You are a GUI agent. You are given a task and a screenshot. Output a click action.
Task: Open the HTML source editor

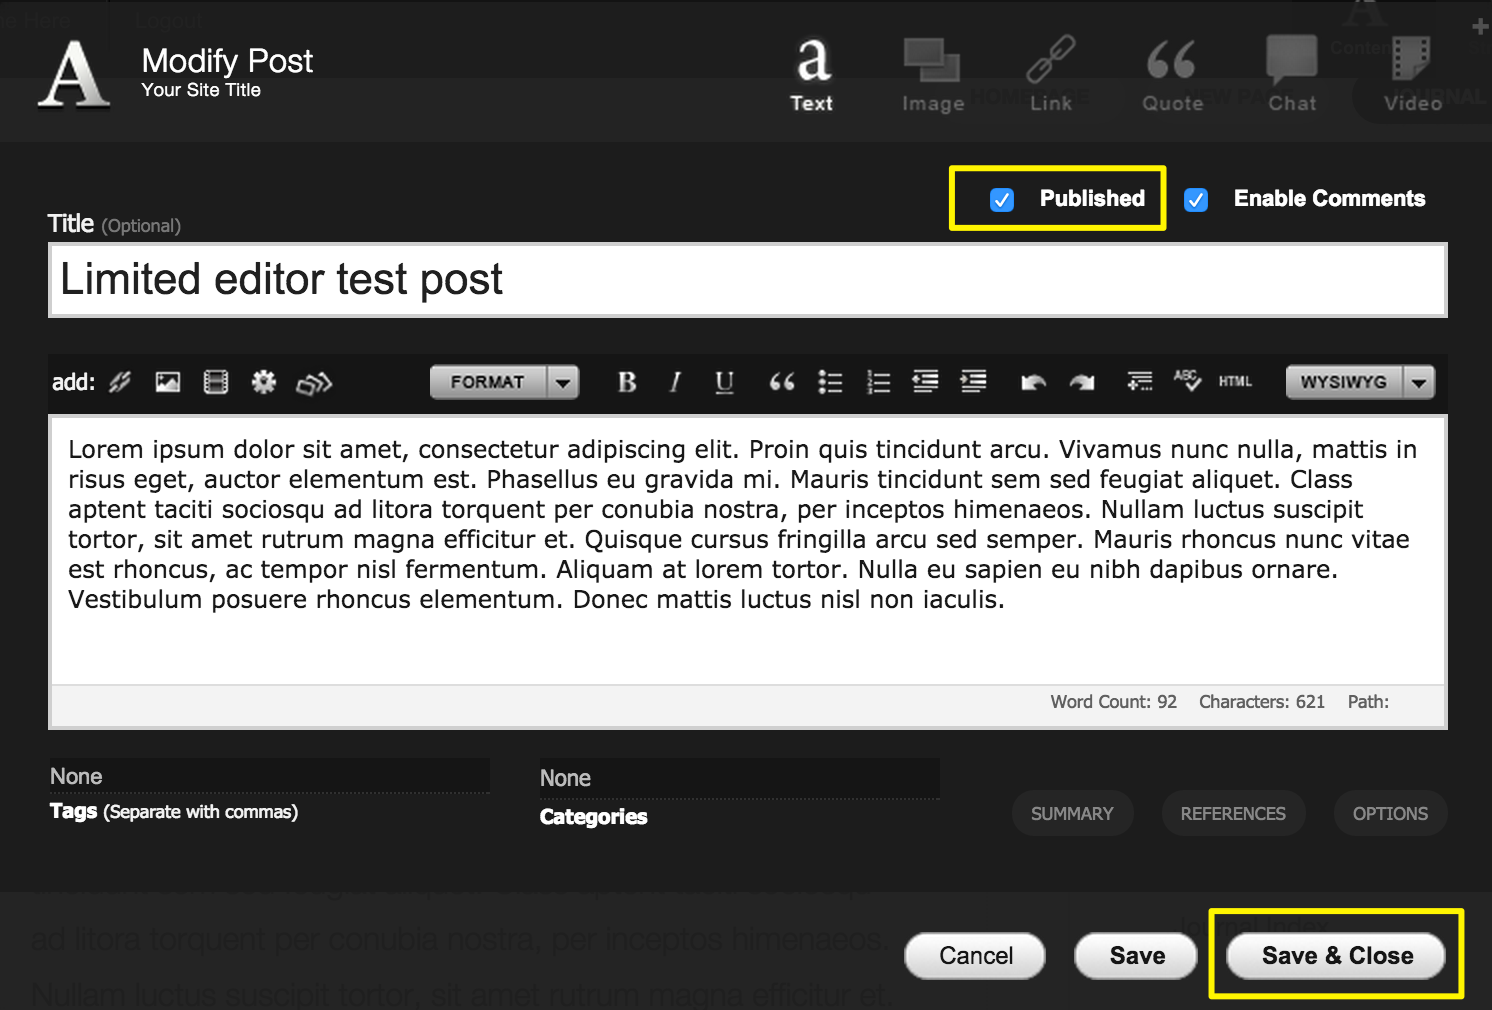1235,382
